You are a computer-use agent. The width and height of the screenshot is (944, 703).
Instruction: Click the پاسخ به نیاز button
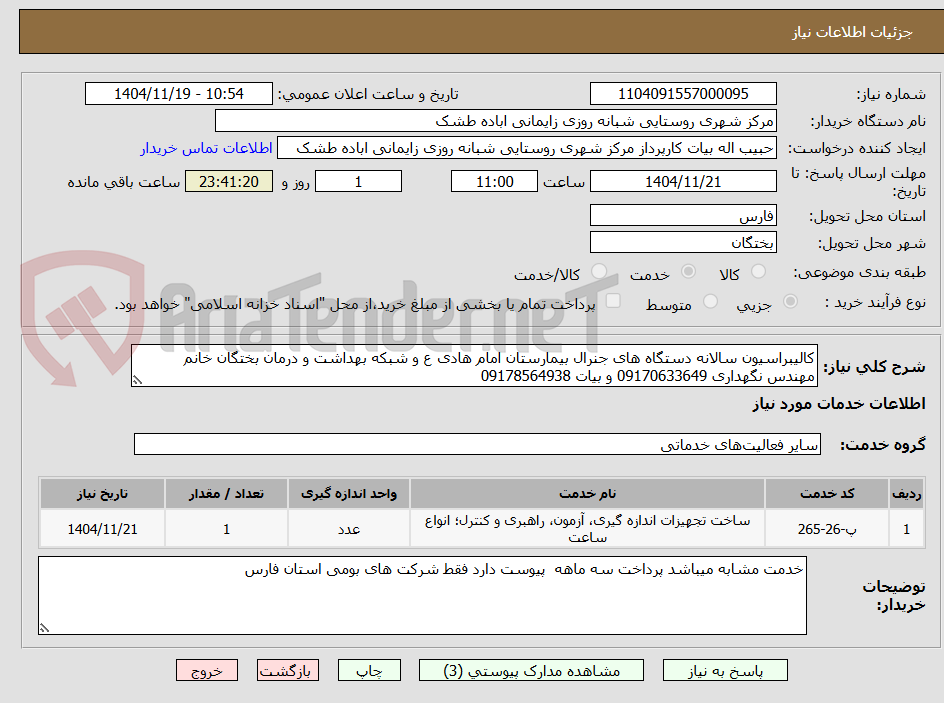click(725, 670)
